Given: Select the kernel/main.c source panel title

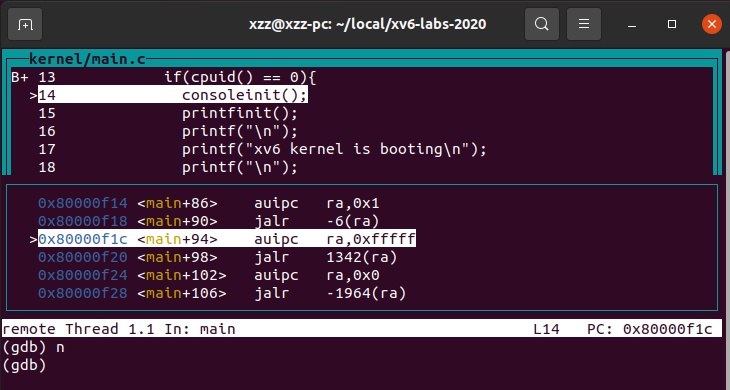Looking at the screenshot, I should point(88,59).
